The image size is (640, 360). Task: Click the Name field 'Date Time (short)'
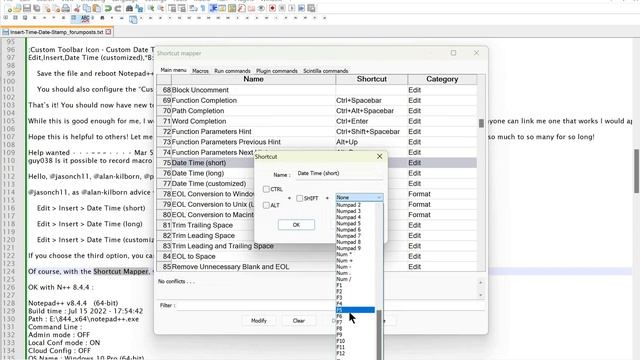point(340,173)
